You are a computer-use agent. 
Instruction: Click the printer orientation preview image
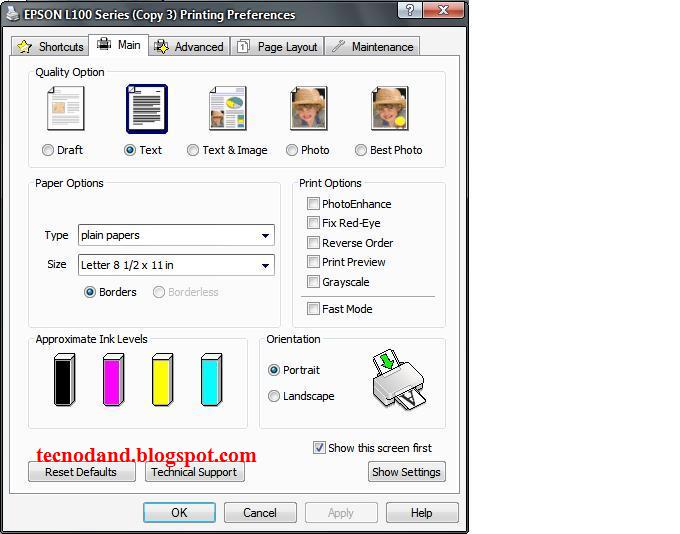click(399, 380)
